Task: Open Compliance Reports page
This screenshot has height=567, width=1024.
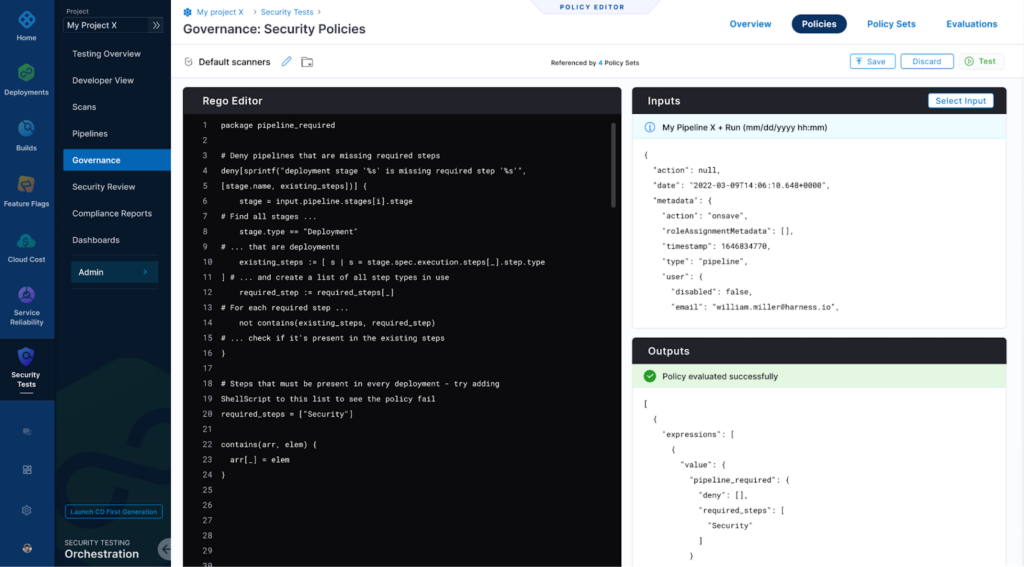Action: pos(112,214)
